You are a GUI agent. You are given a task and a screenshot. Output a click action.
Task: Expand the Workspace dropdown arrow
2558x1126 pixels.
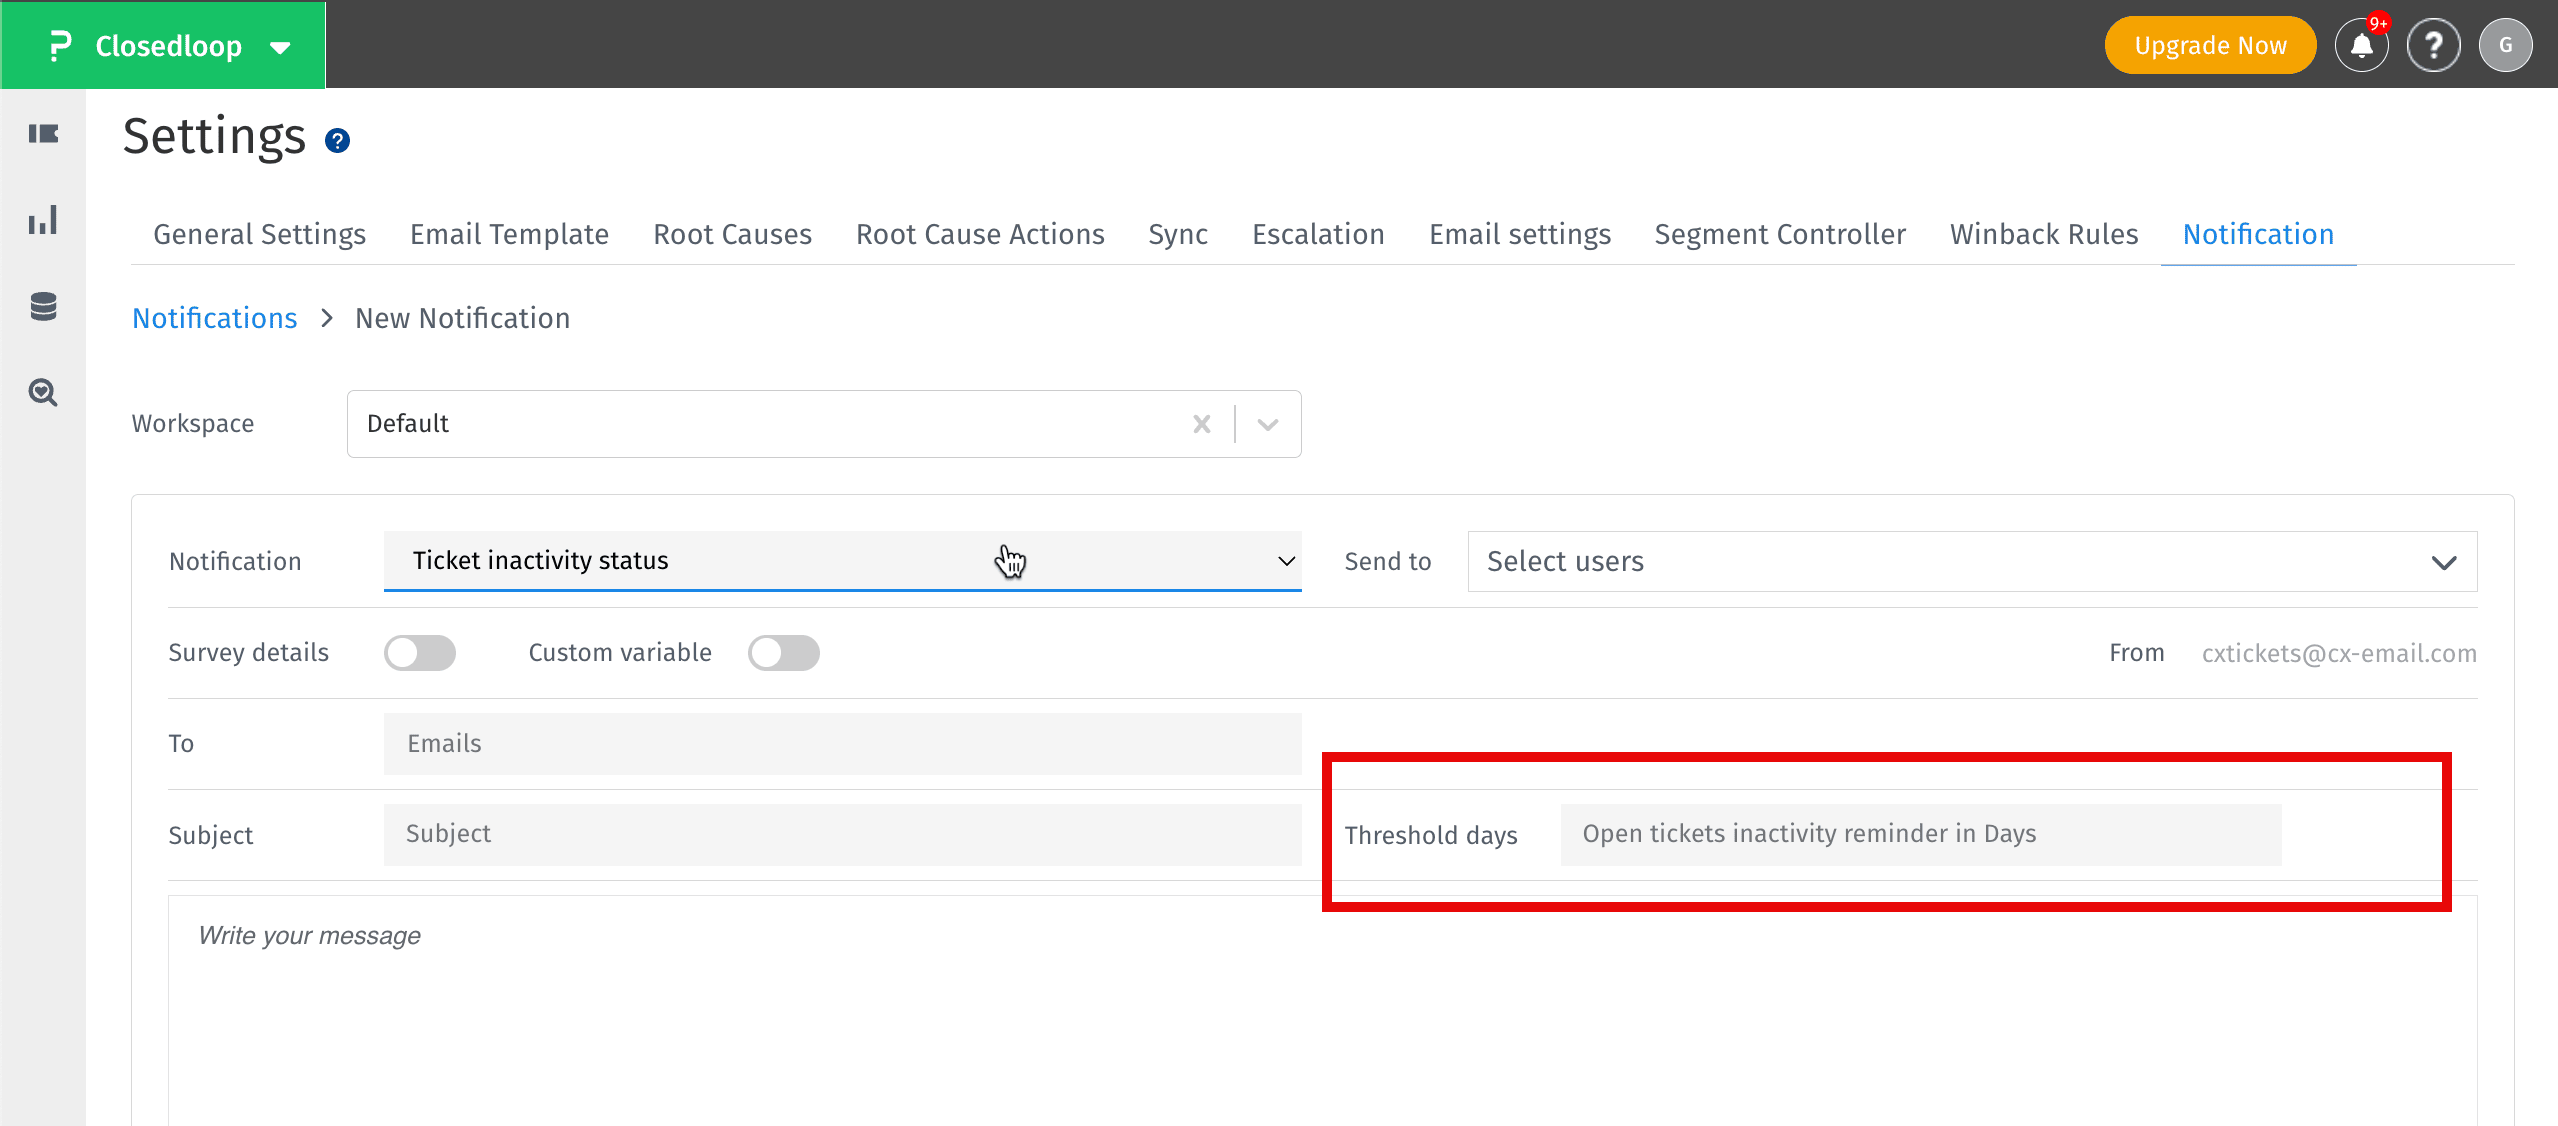(x=1268, y=424)
